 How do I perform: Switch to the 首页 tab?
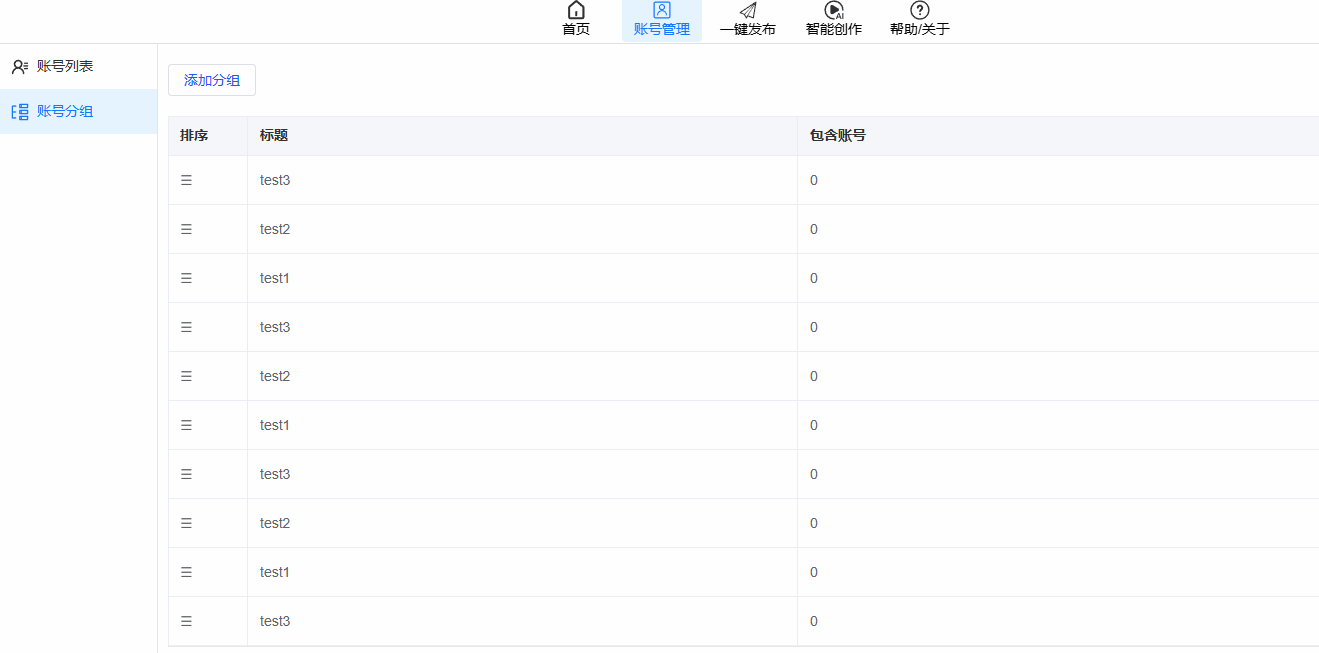click(x=575, y=22)
